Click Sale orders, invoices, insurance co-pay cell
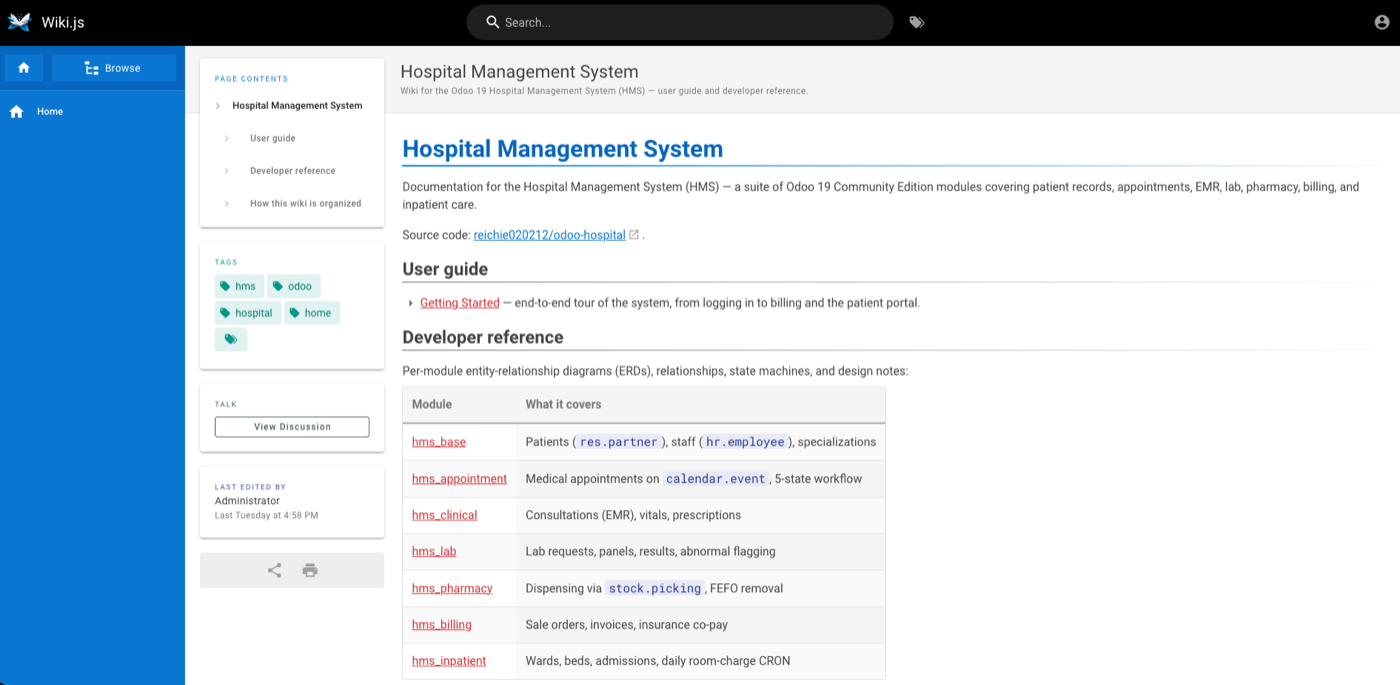The width and height of the screenshot is (1400, 685). (700, 625)
